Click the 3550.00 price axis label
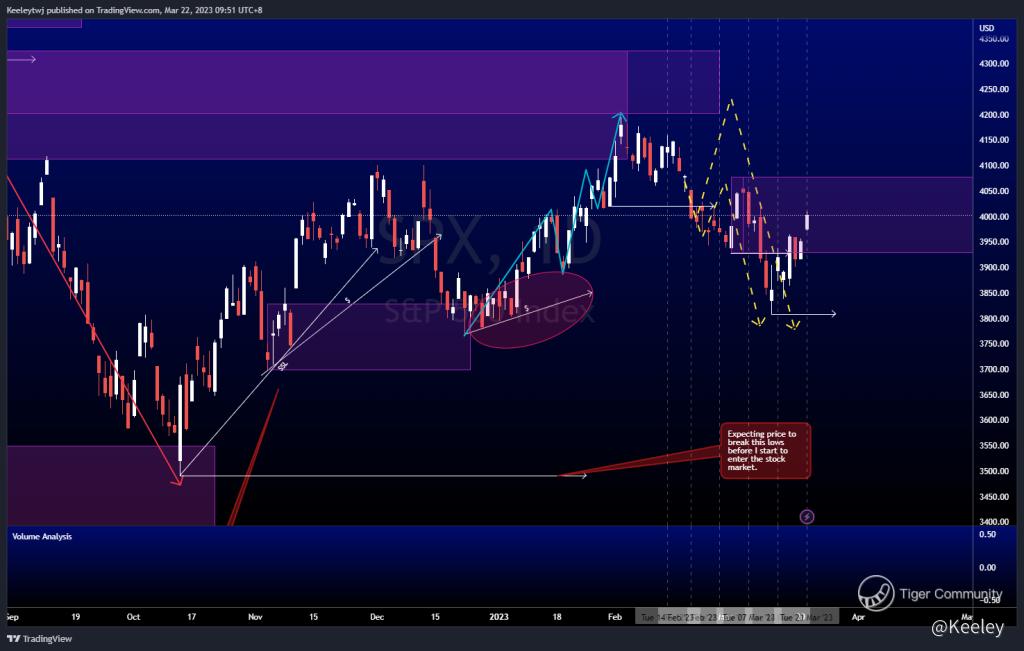1024x651 pixels. (x=993, y=446)
